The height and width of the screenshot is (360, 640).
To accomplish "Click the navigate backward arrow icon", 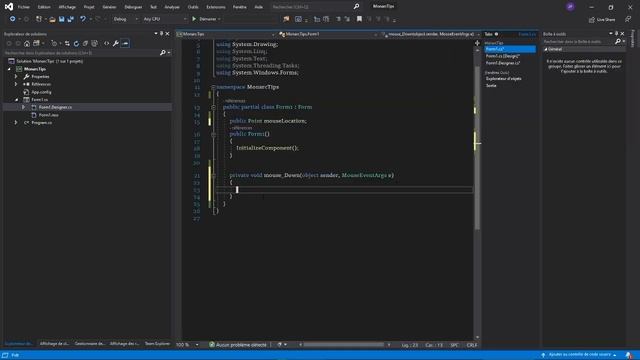I will click(12, 19).
